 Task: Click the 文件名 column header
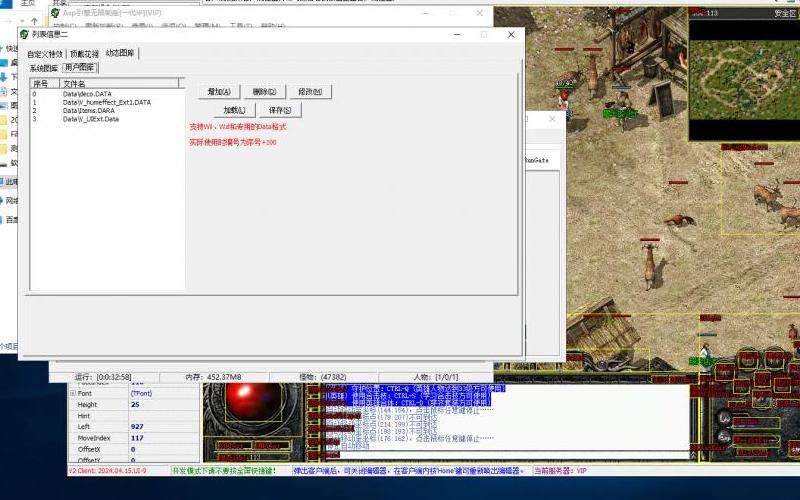[119, 83]
